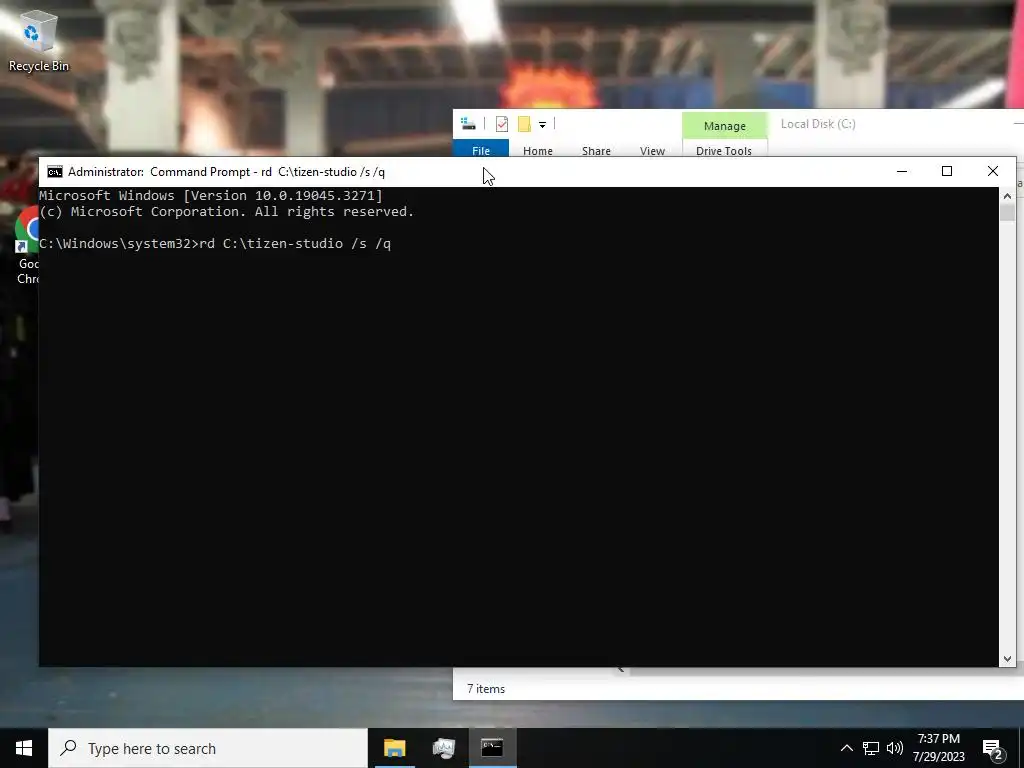The height and width of the screenshot is (768, 1024).
Task: Switch to Share ribbon tab in Explorer
Action: point(596,150)
